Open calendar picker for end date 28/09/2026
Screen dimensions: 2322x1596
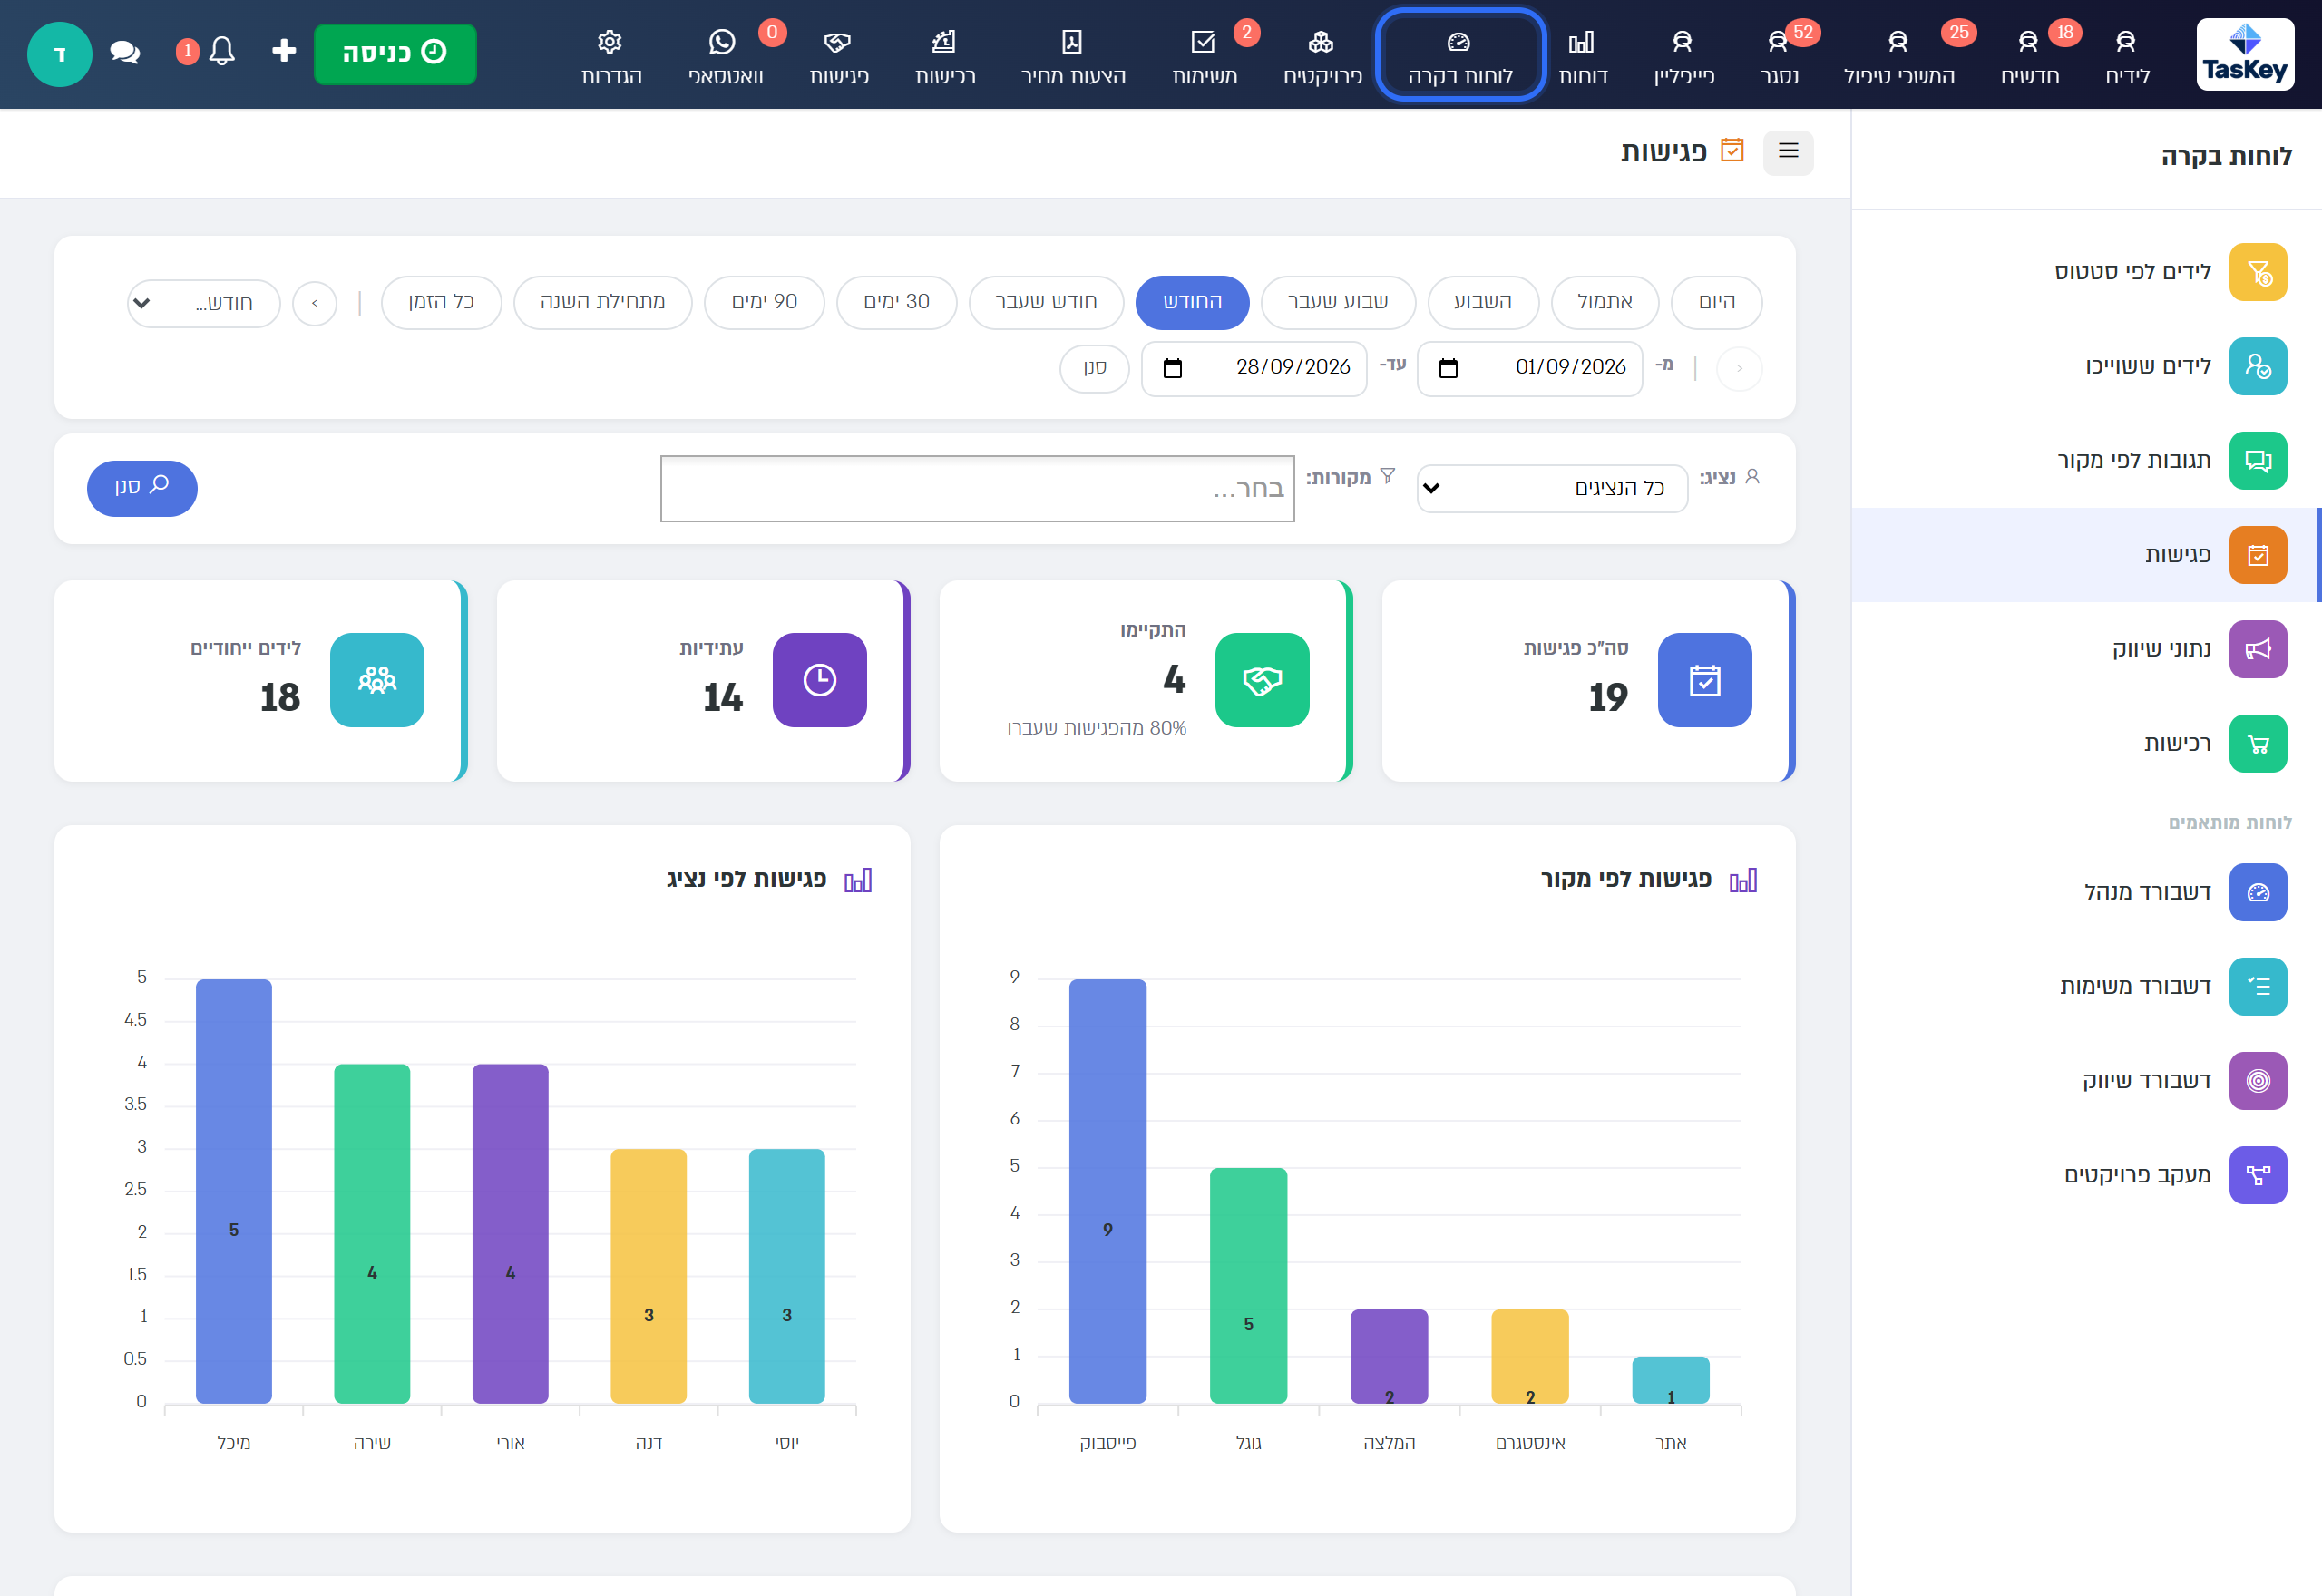click(x=1172, y=368)
